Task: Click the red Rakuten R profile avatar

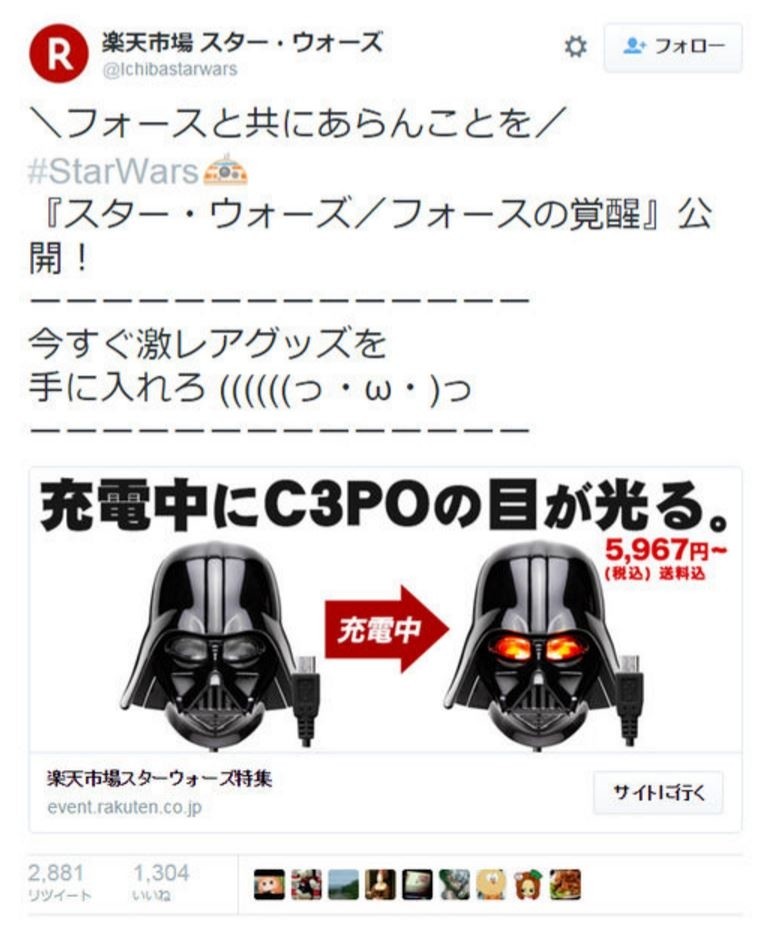Action: click(58, 53)
